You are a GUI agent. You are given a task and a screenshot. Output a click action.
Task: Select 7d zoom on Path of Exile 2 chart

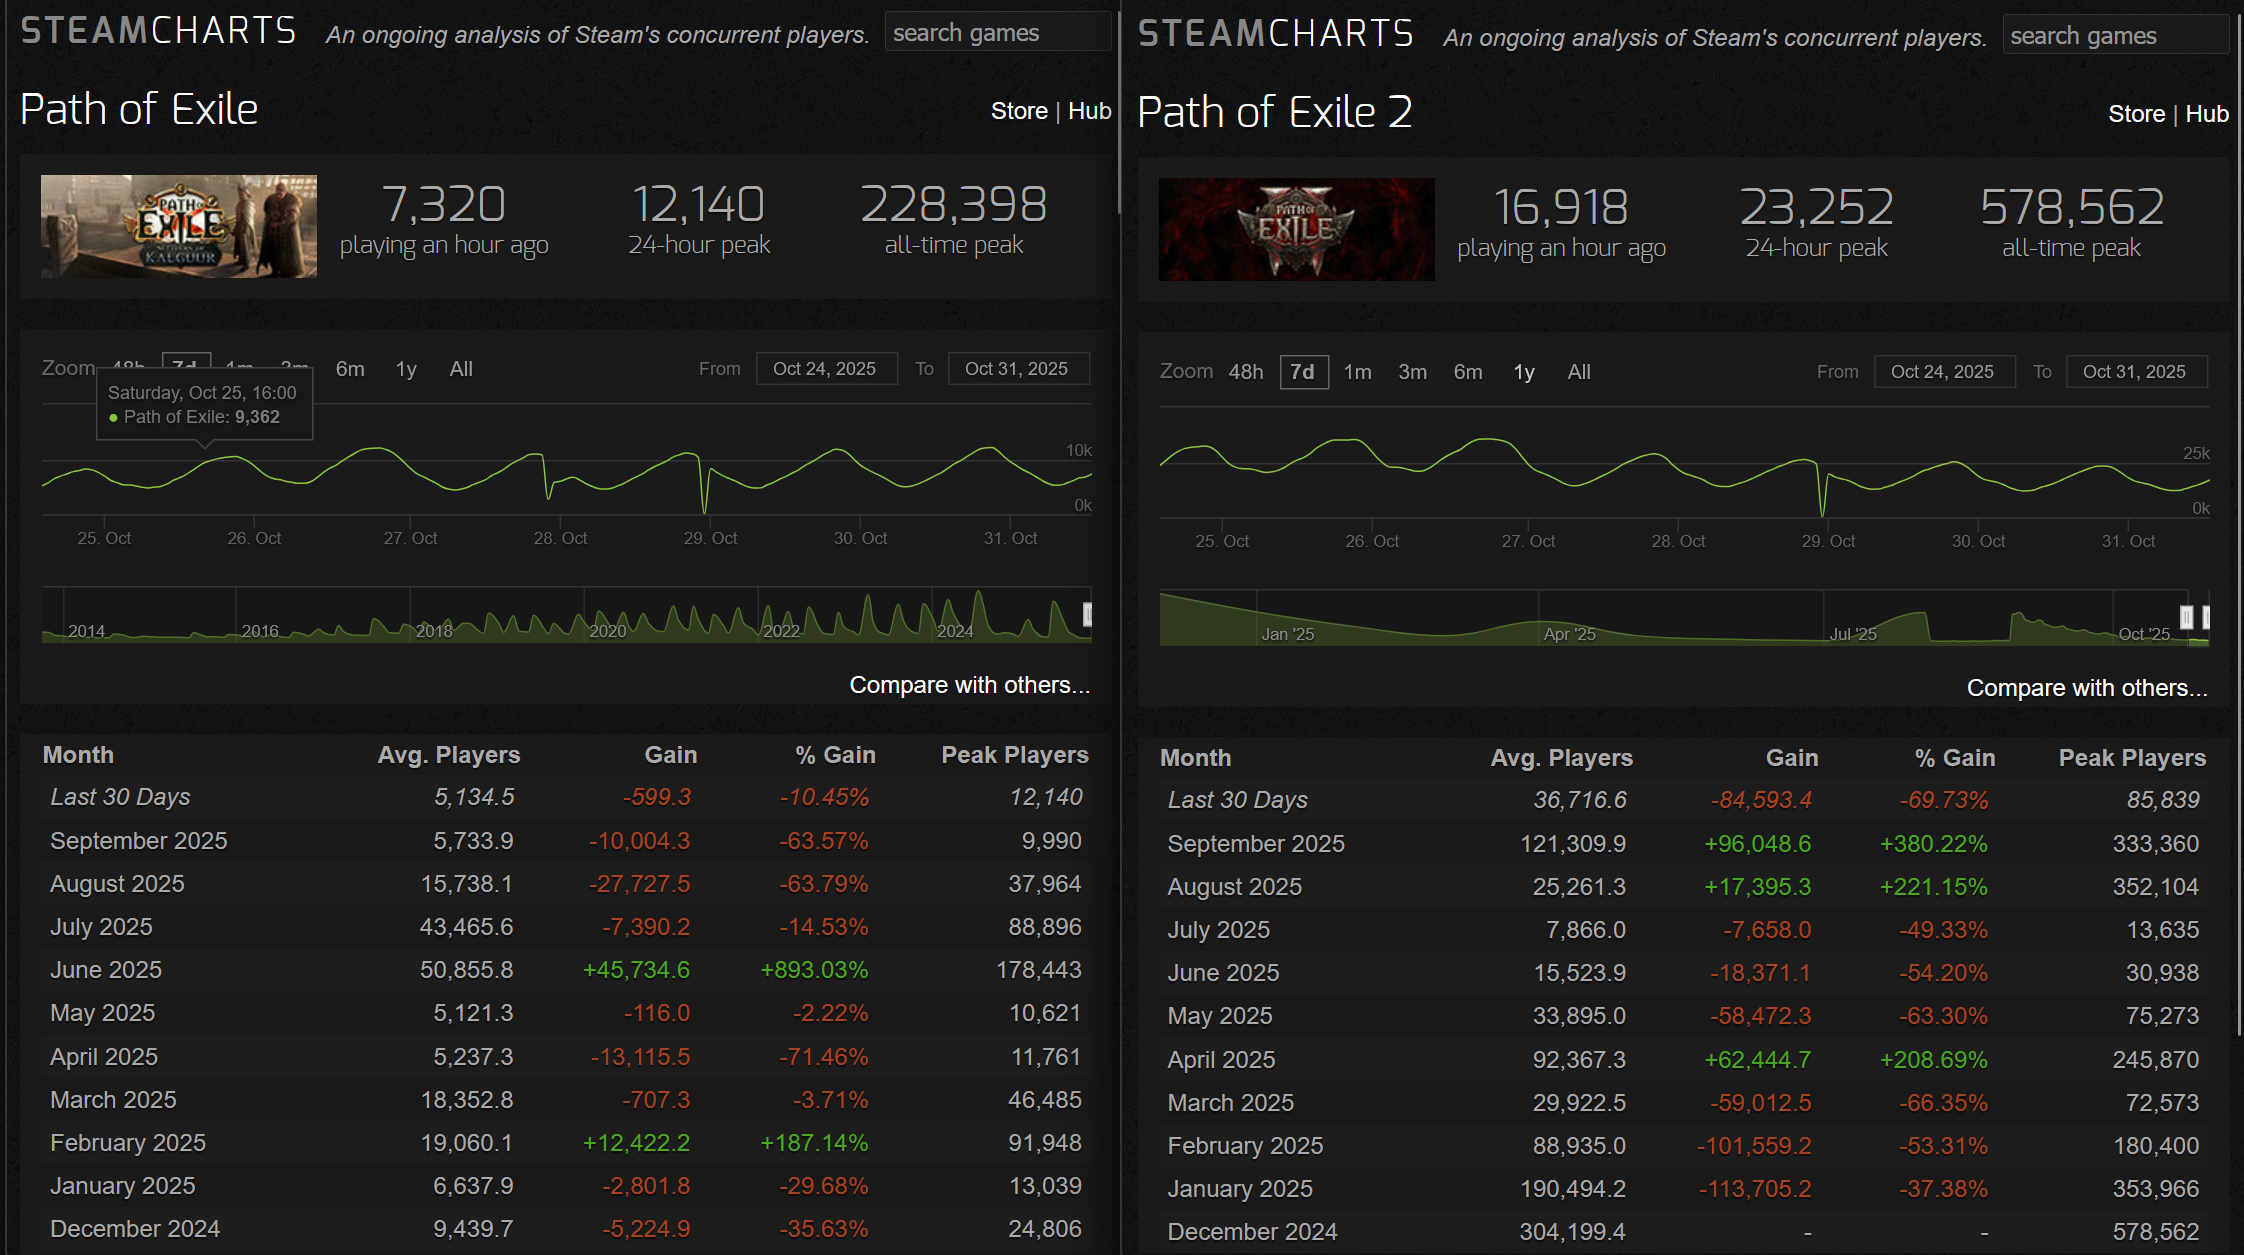click(1303, 372)
